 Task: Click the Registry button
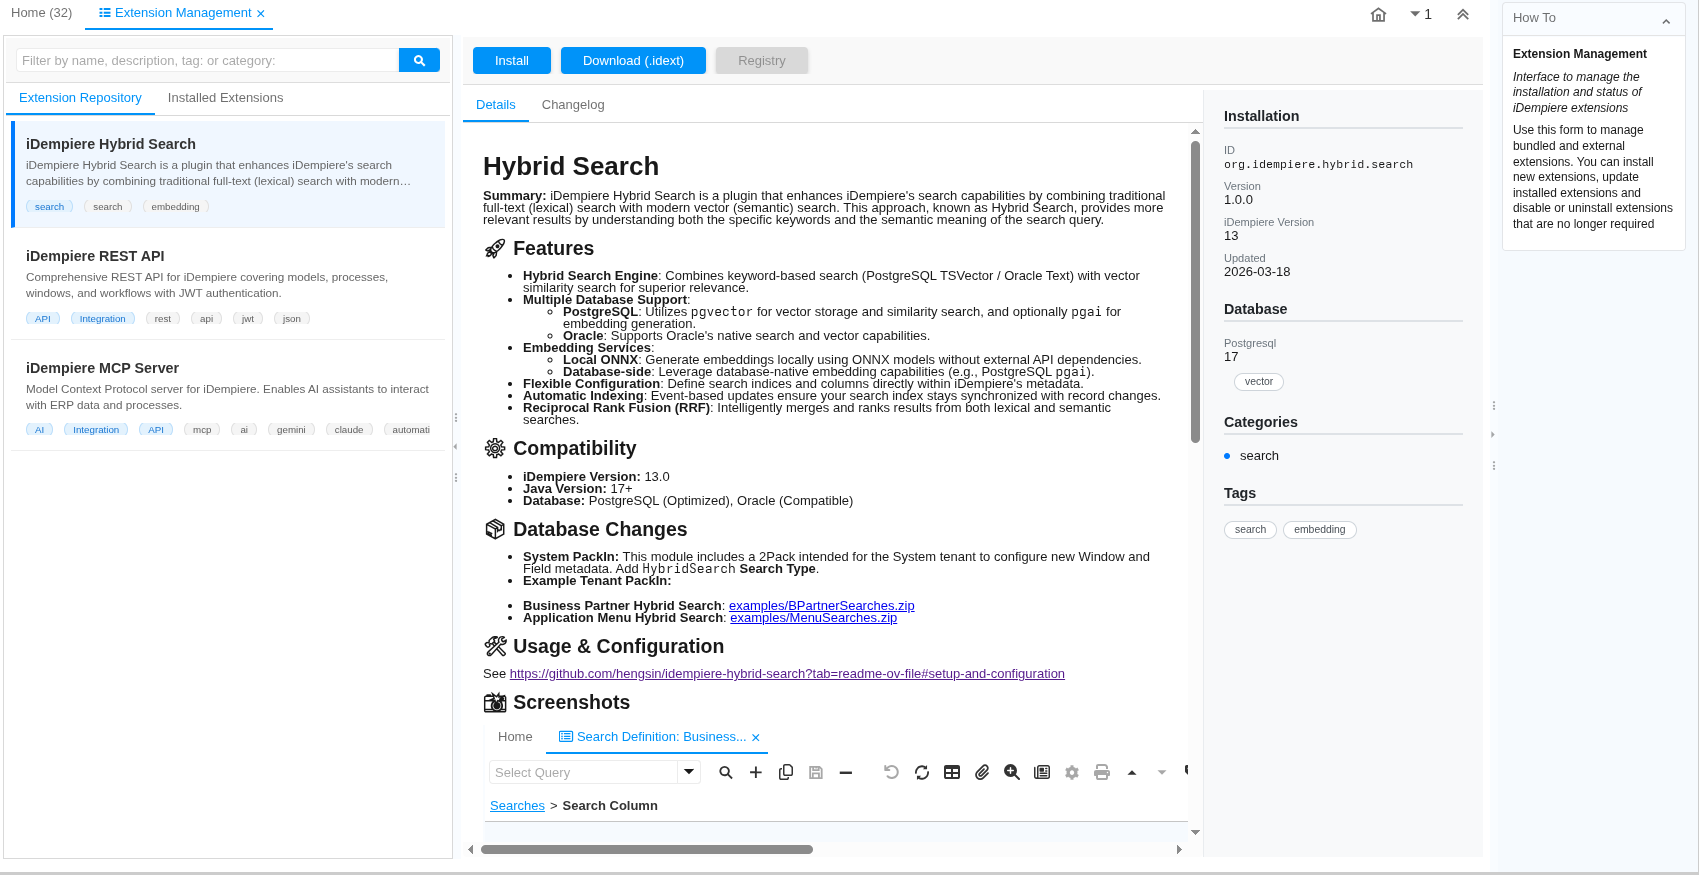point(762,61)
